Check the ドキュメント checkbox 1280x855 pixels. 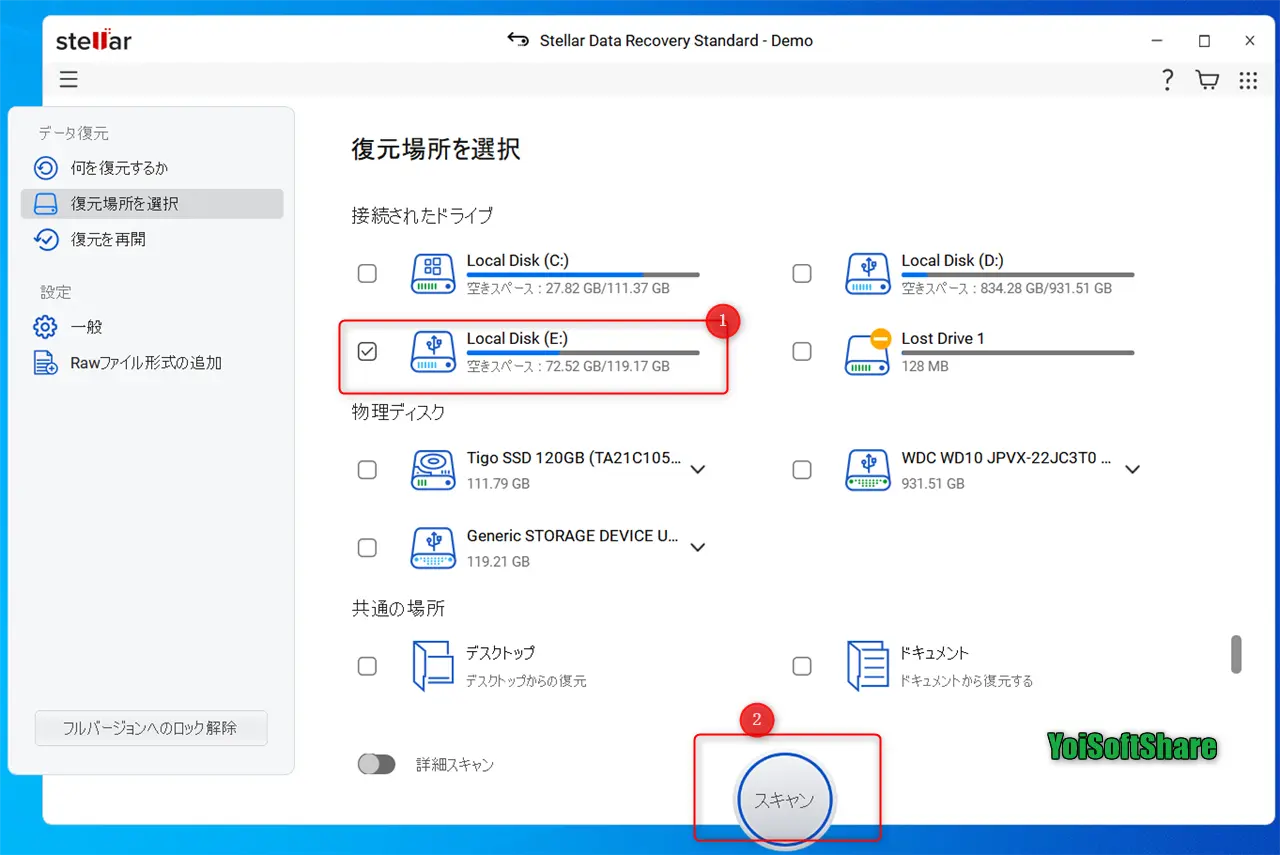(802, 666)
